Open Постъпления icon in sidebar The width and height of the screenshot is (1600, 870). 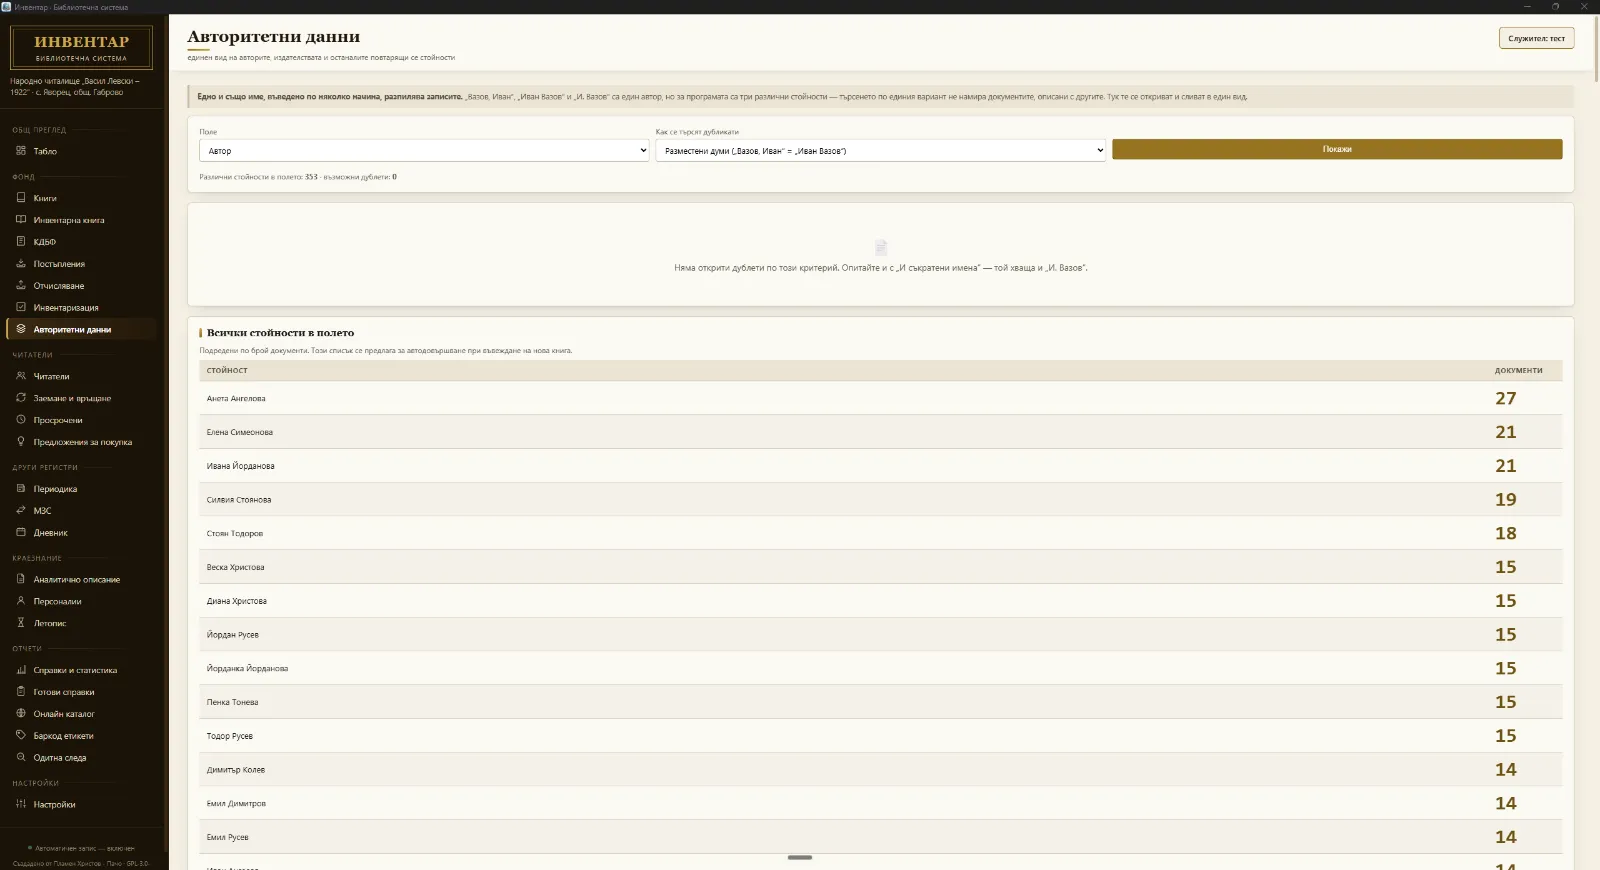point(21,264)
